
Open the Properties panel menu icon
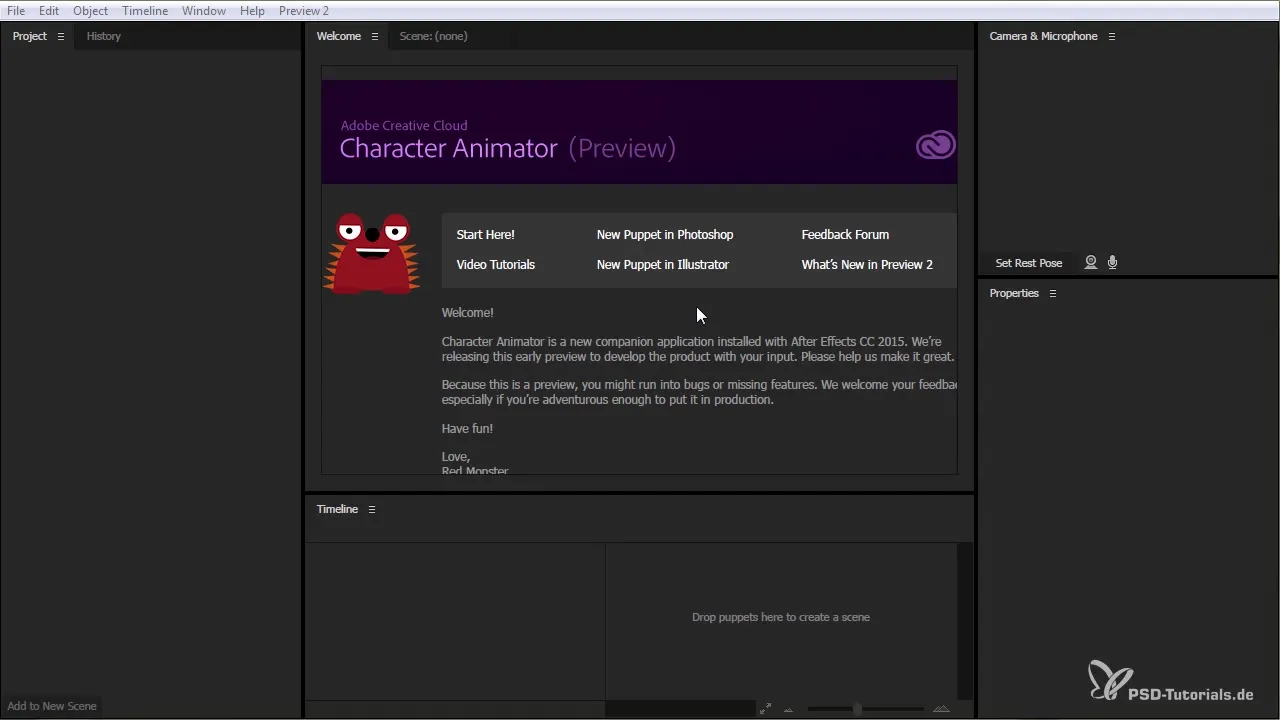(x=1052, y=293)
